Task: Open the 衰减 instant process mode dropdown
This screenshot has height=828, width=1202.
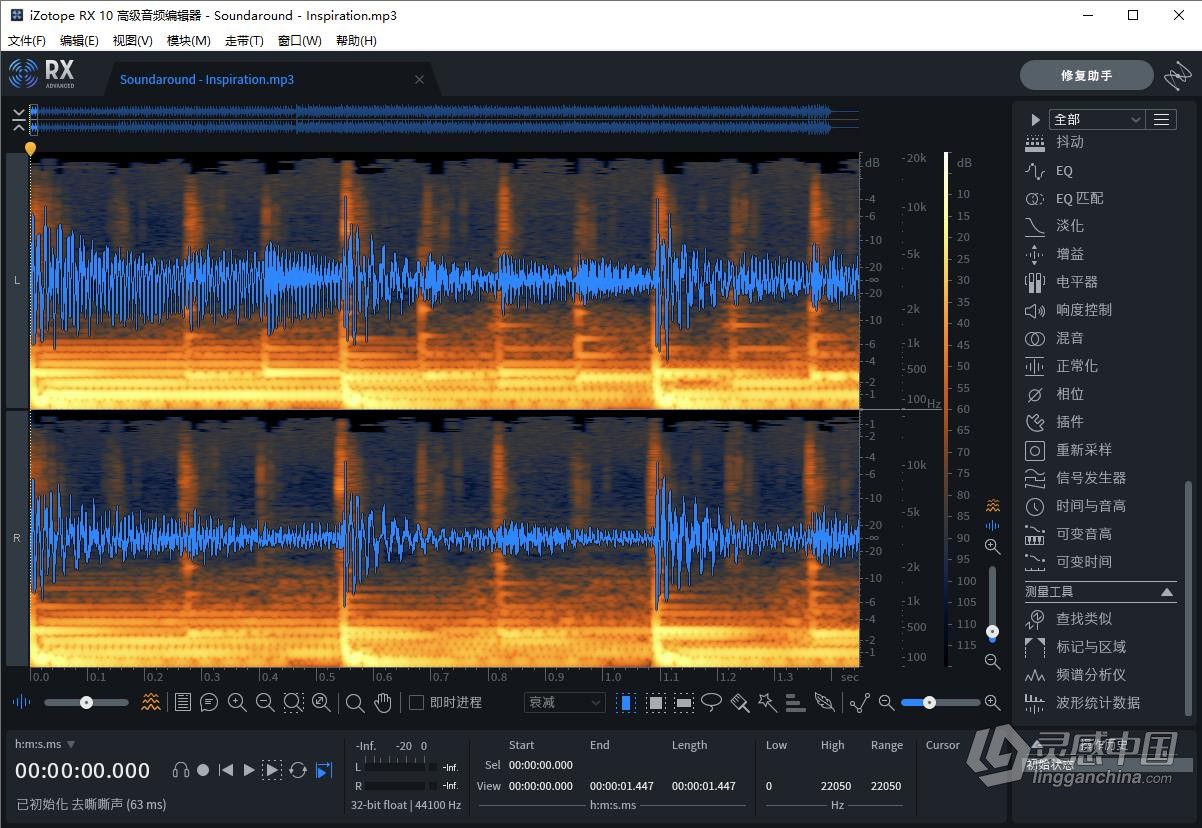Action: coord(565,703)
